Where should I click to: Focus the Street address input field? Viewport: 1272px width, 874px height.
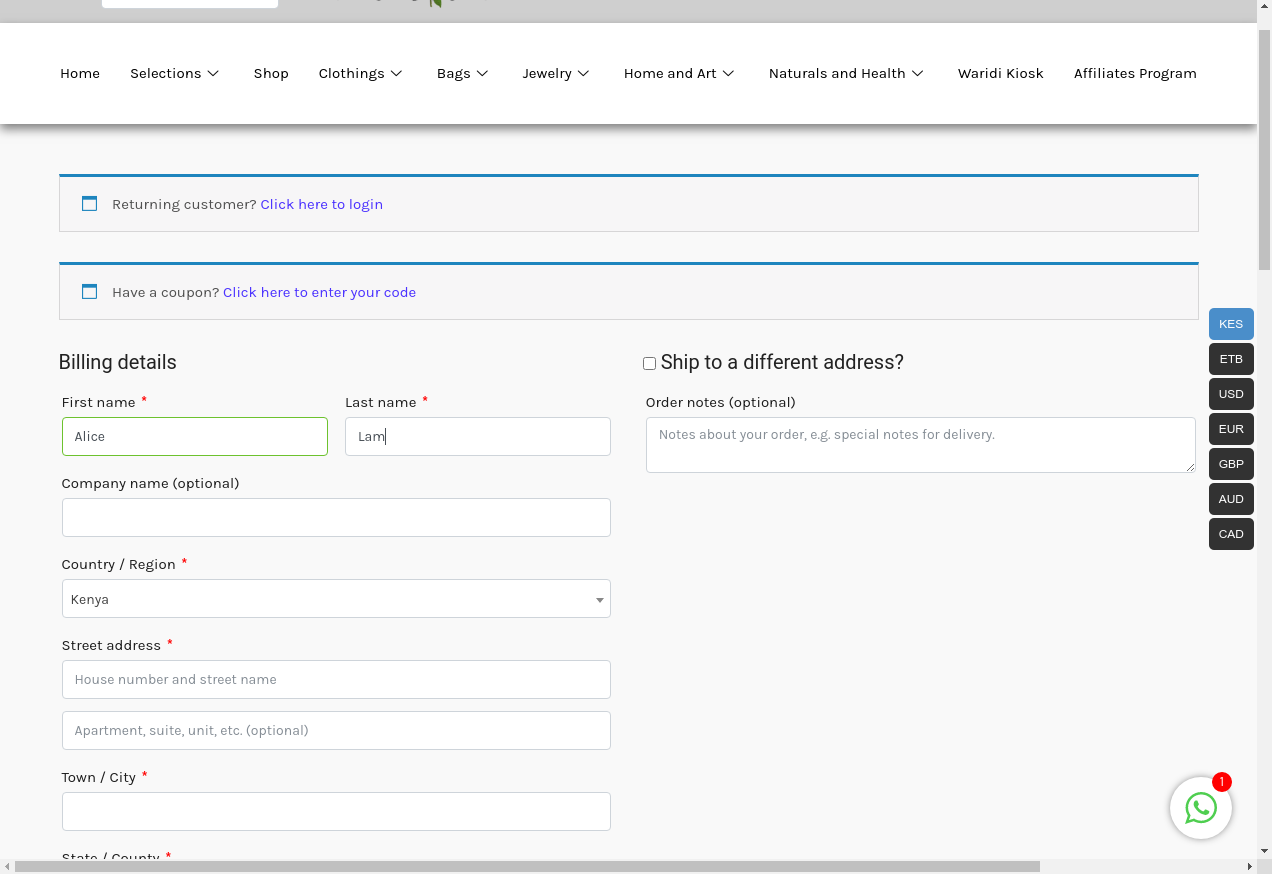pos(336,679)
